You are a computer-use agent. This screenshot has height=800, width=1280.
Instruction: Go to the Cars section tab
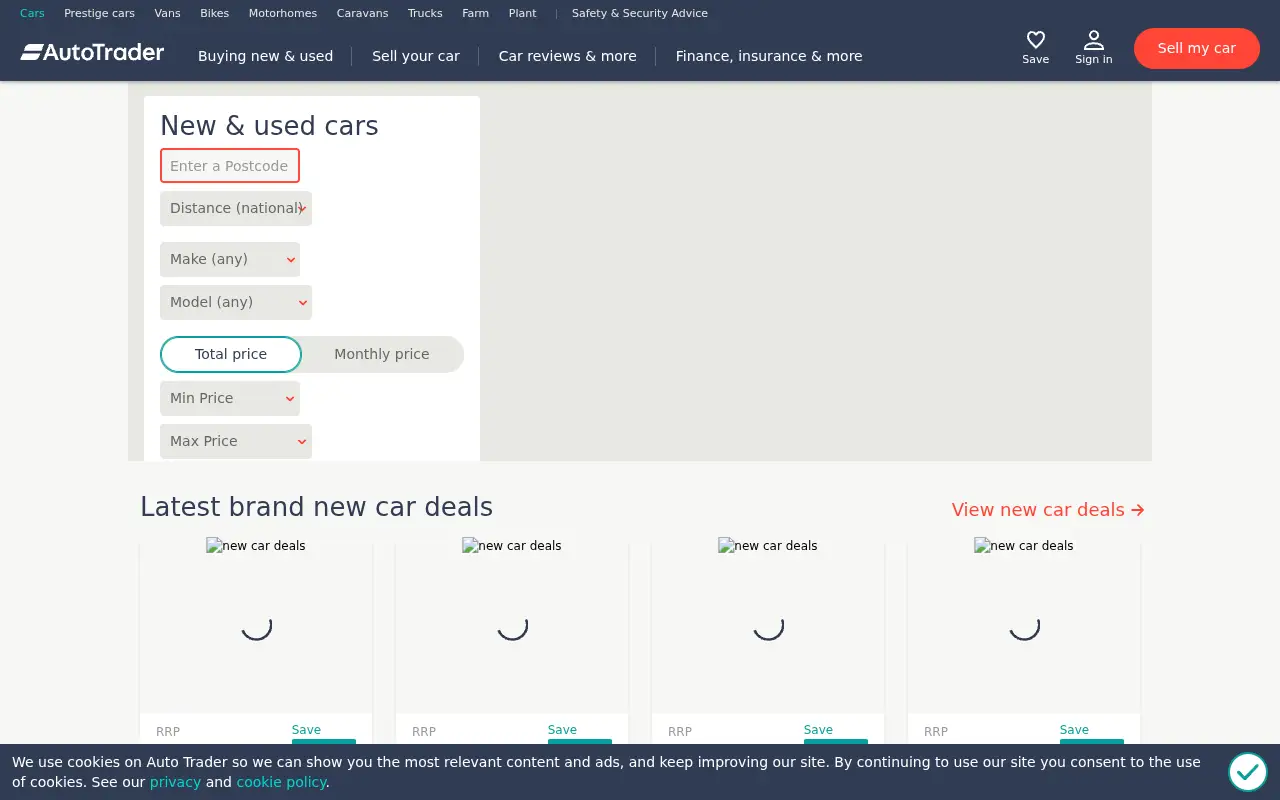click(x=32, y=13)
